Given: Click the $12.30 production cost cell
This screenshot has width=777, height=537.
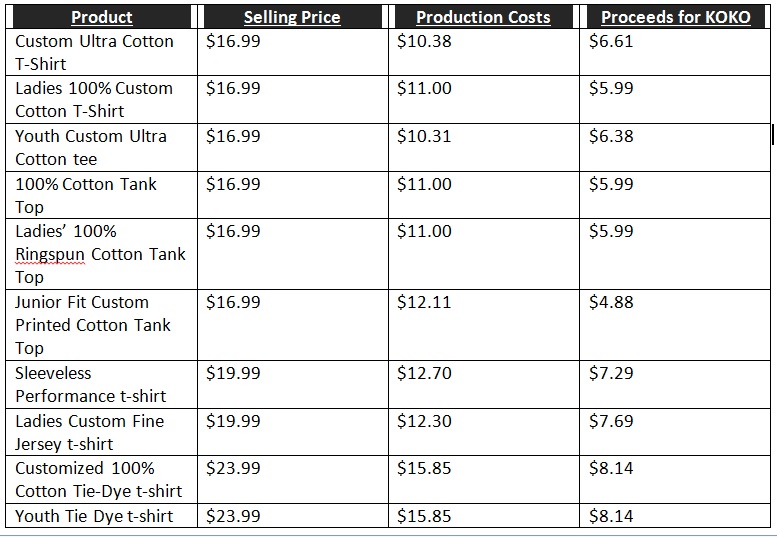Looking at the screenshot, I should pyautogui.click(x=424, y=421).
